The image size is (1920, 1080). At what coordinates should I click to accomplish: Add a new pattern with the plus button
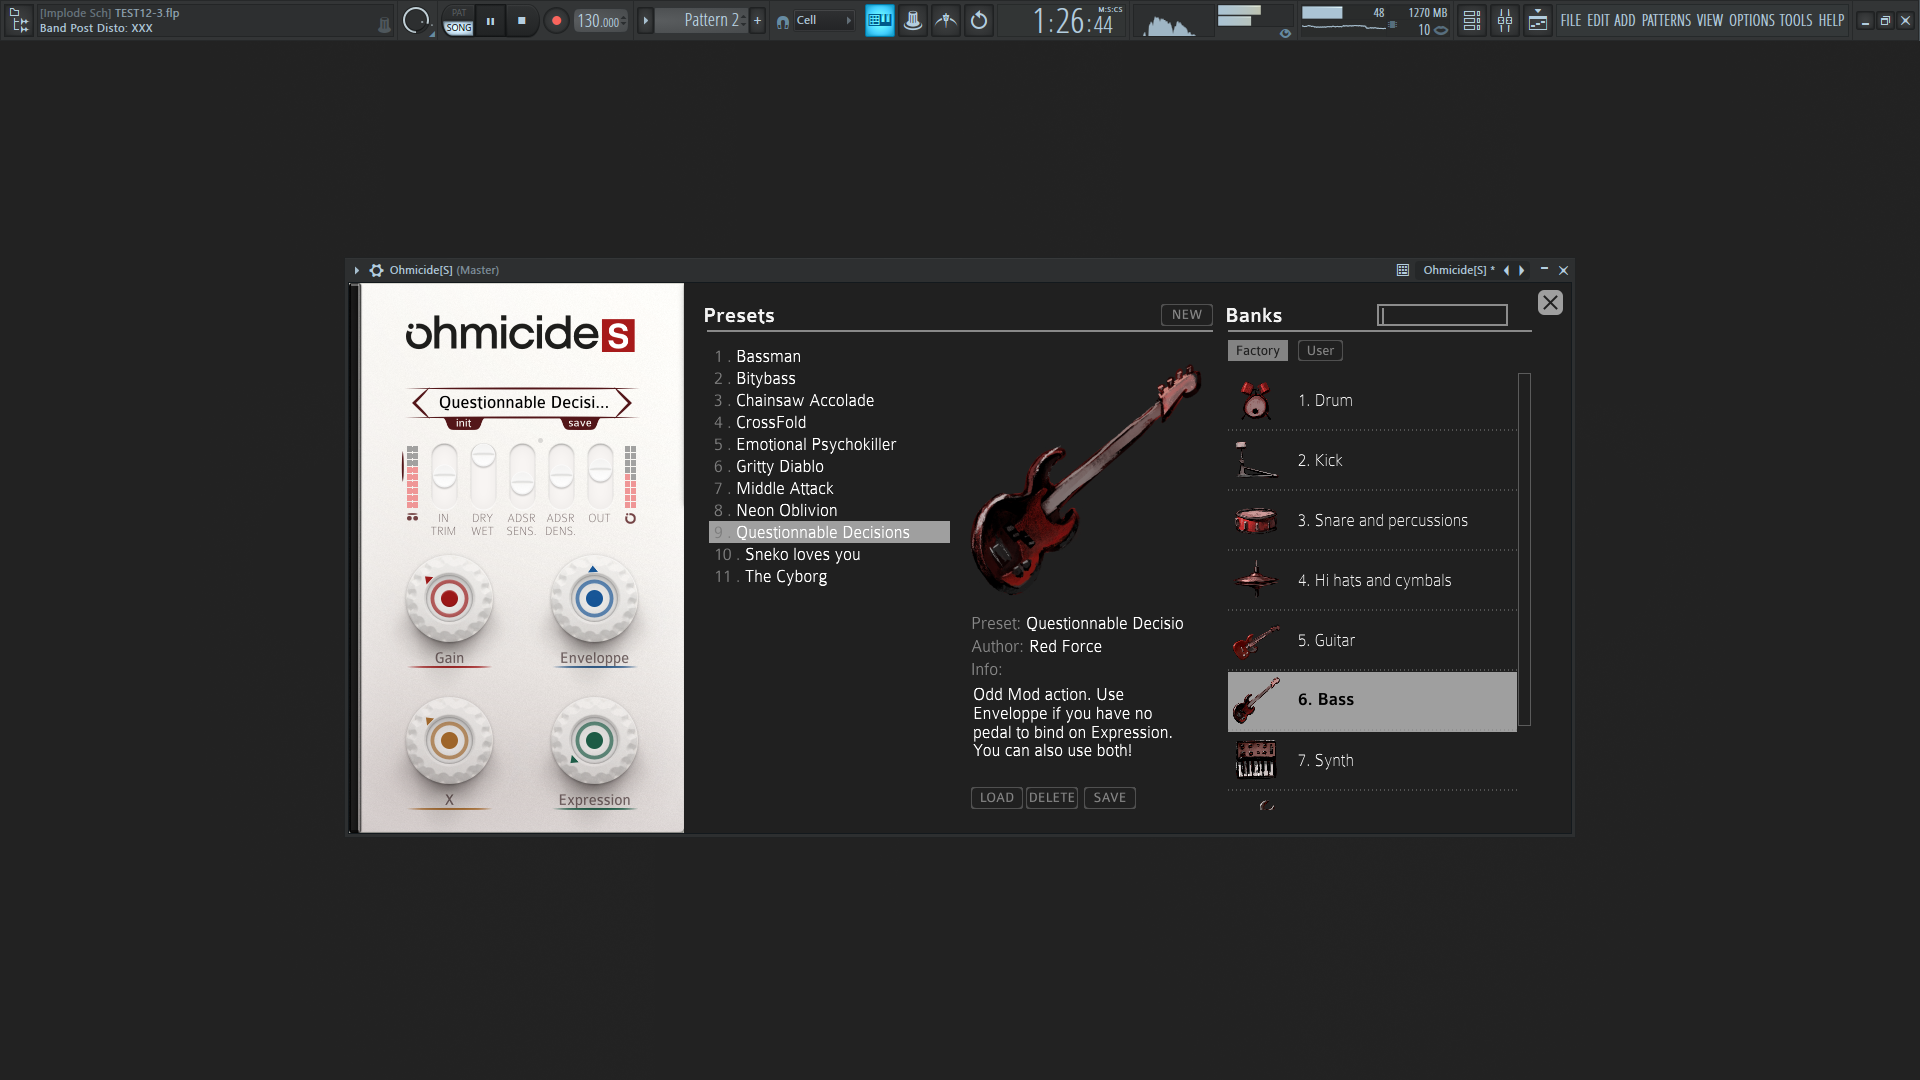click(x=757, y=20)
